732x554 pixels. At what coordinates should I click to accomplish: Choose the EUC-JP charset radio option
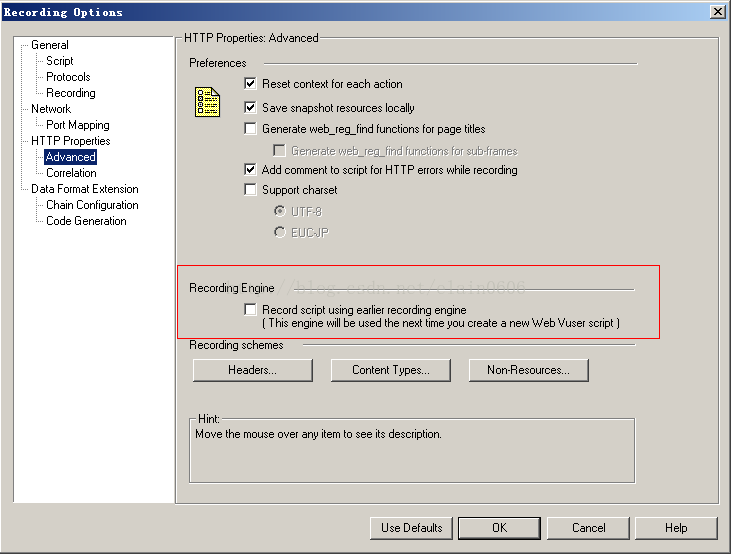(280, 232)
